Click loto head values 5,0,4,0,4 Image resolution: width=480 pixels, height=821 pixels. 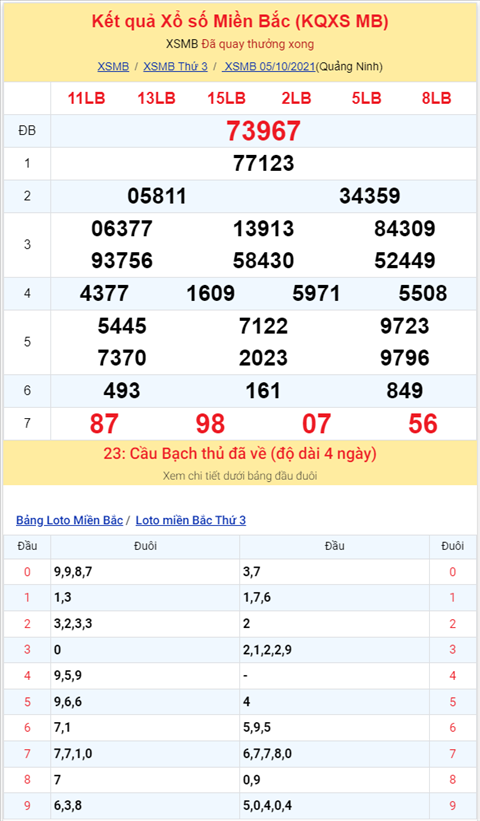[x=267, y=805]
